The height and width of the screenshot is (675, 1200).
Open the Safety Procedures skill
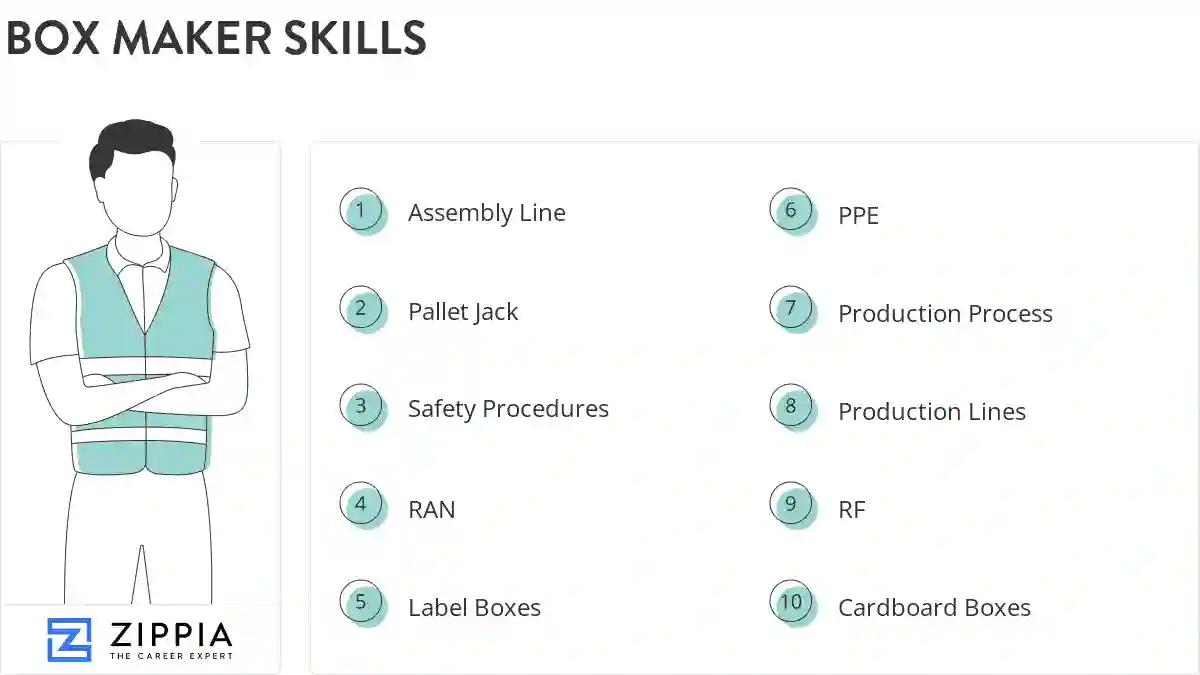[508, 409]
